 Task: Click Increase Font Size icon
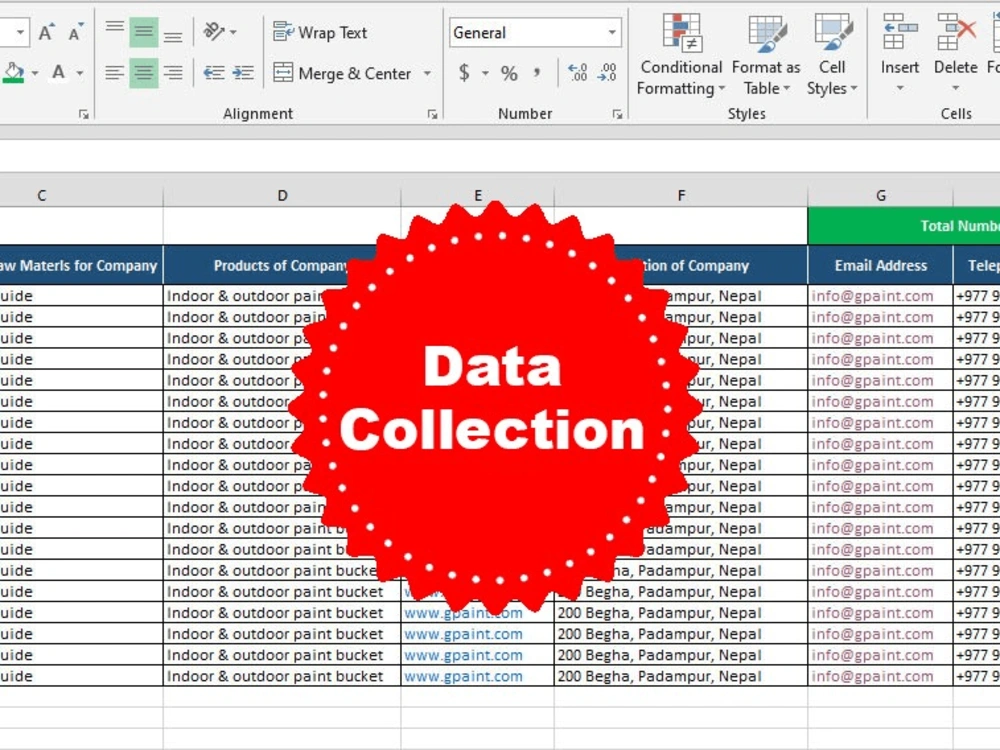click(x=46, y=32)
